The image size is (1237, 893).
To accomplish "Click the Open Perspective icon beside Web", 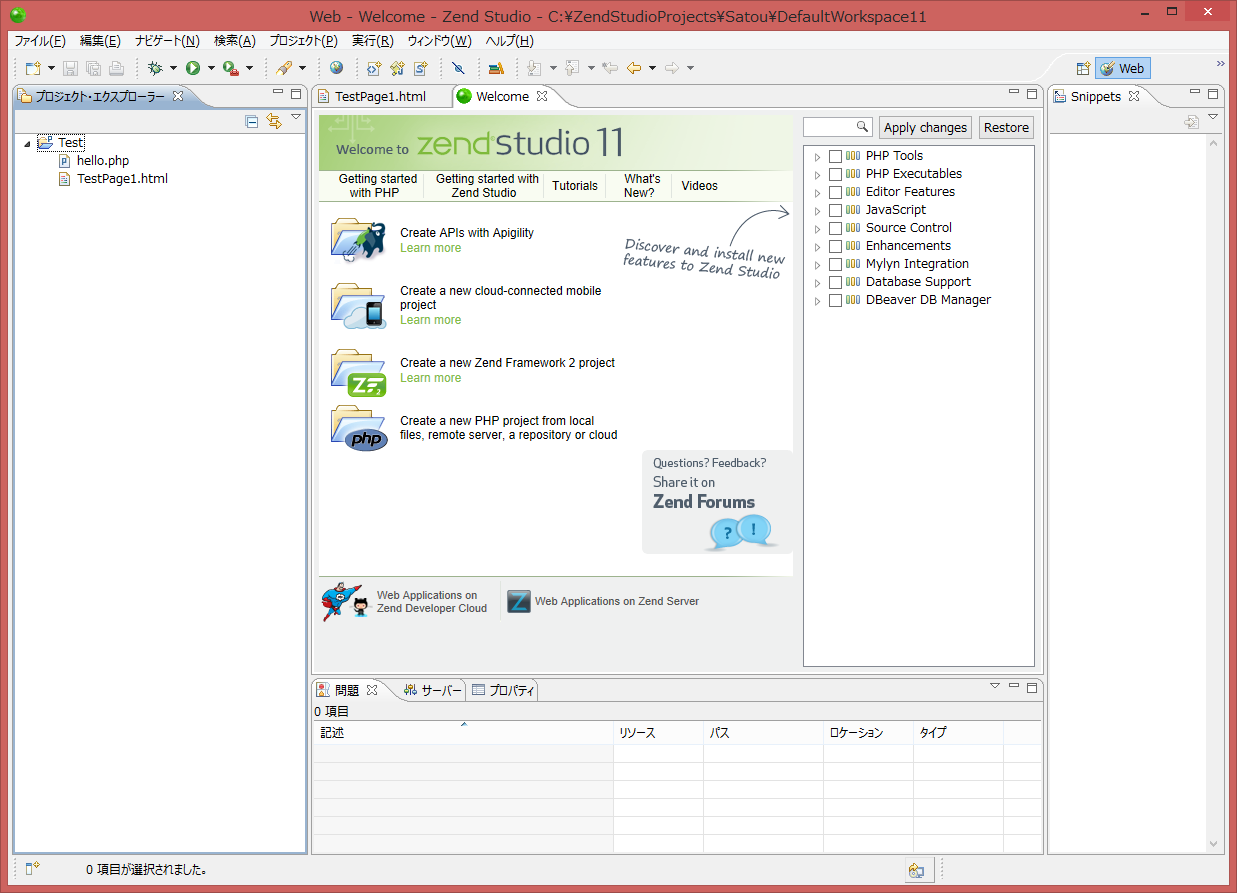I will click(x=1082, y=68).
